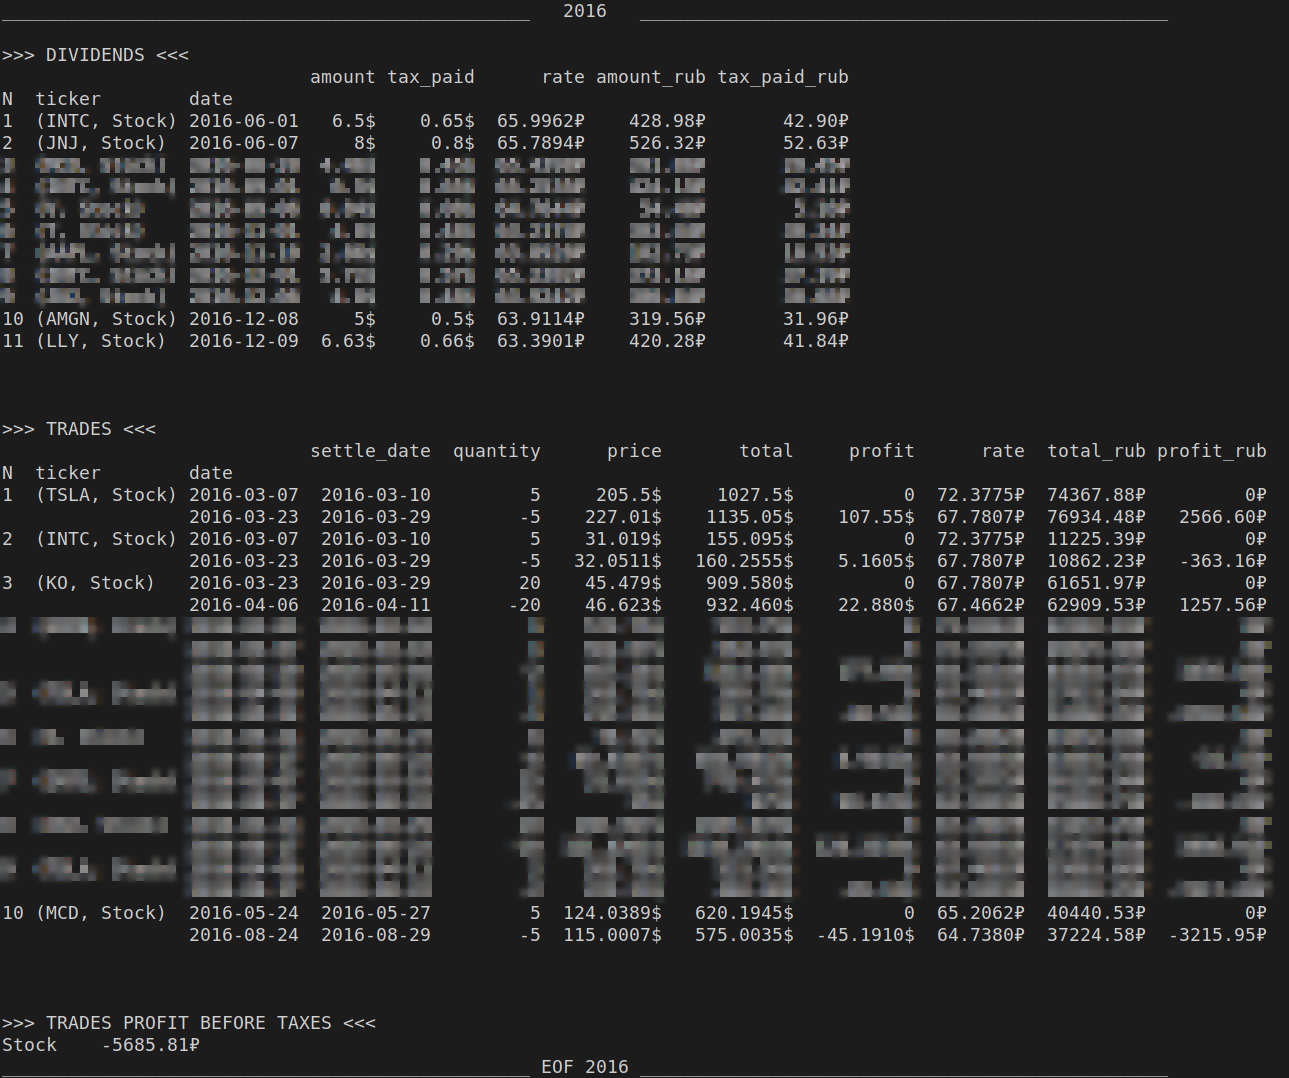Click the Stock profit total -5685.81₽
Viewport: 1289px width, 1078px height.
[x=150, y=1045]
